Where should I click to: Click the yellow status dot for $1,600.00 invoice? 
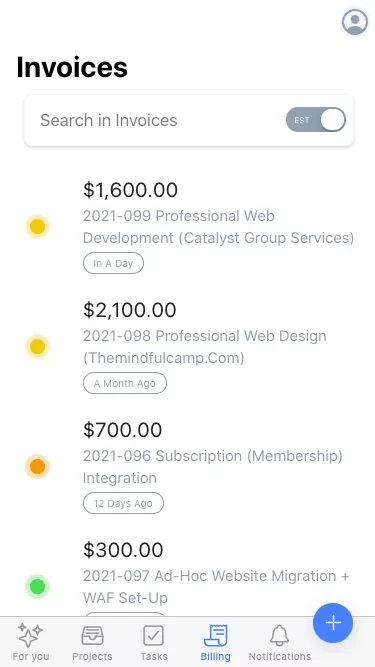tap(37, 226)
